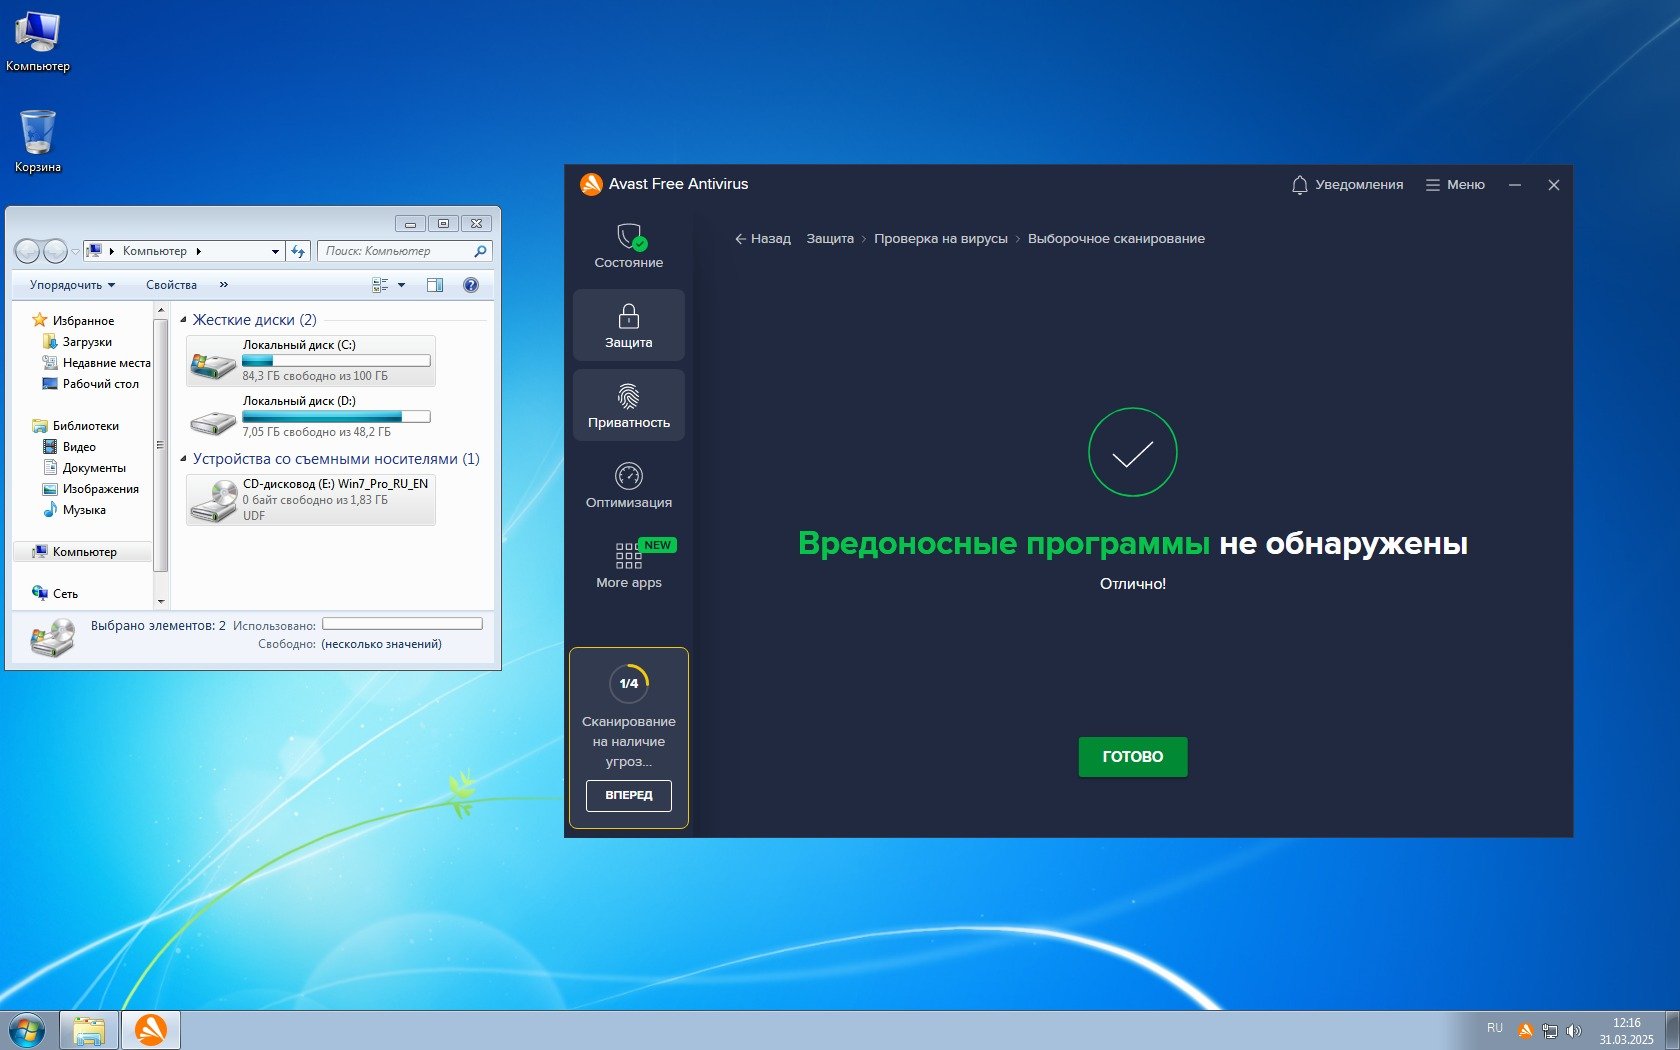Open the Explorer help question mark icon
This screenshot has height=1050, width=1680.
pos(471,285)
